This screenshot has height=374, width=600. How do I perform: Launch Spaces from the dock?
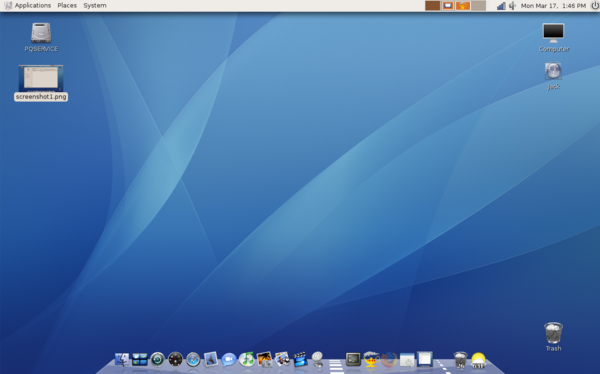(140, 359)
